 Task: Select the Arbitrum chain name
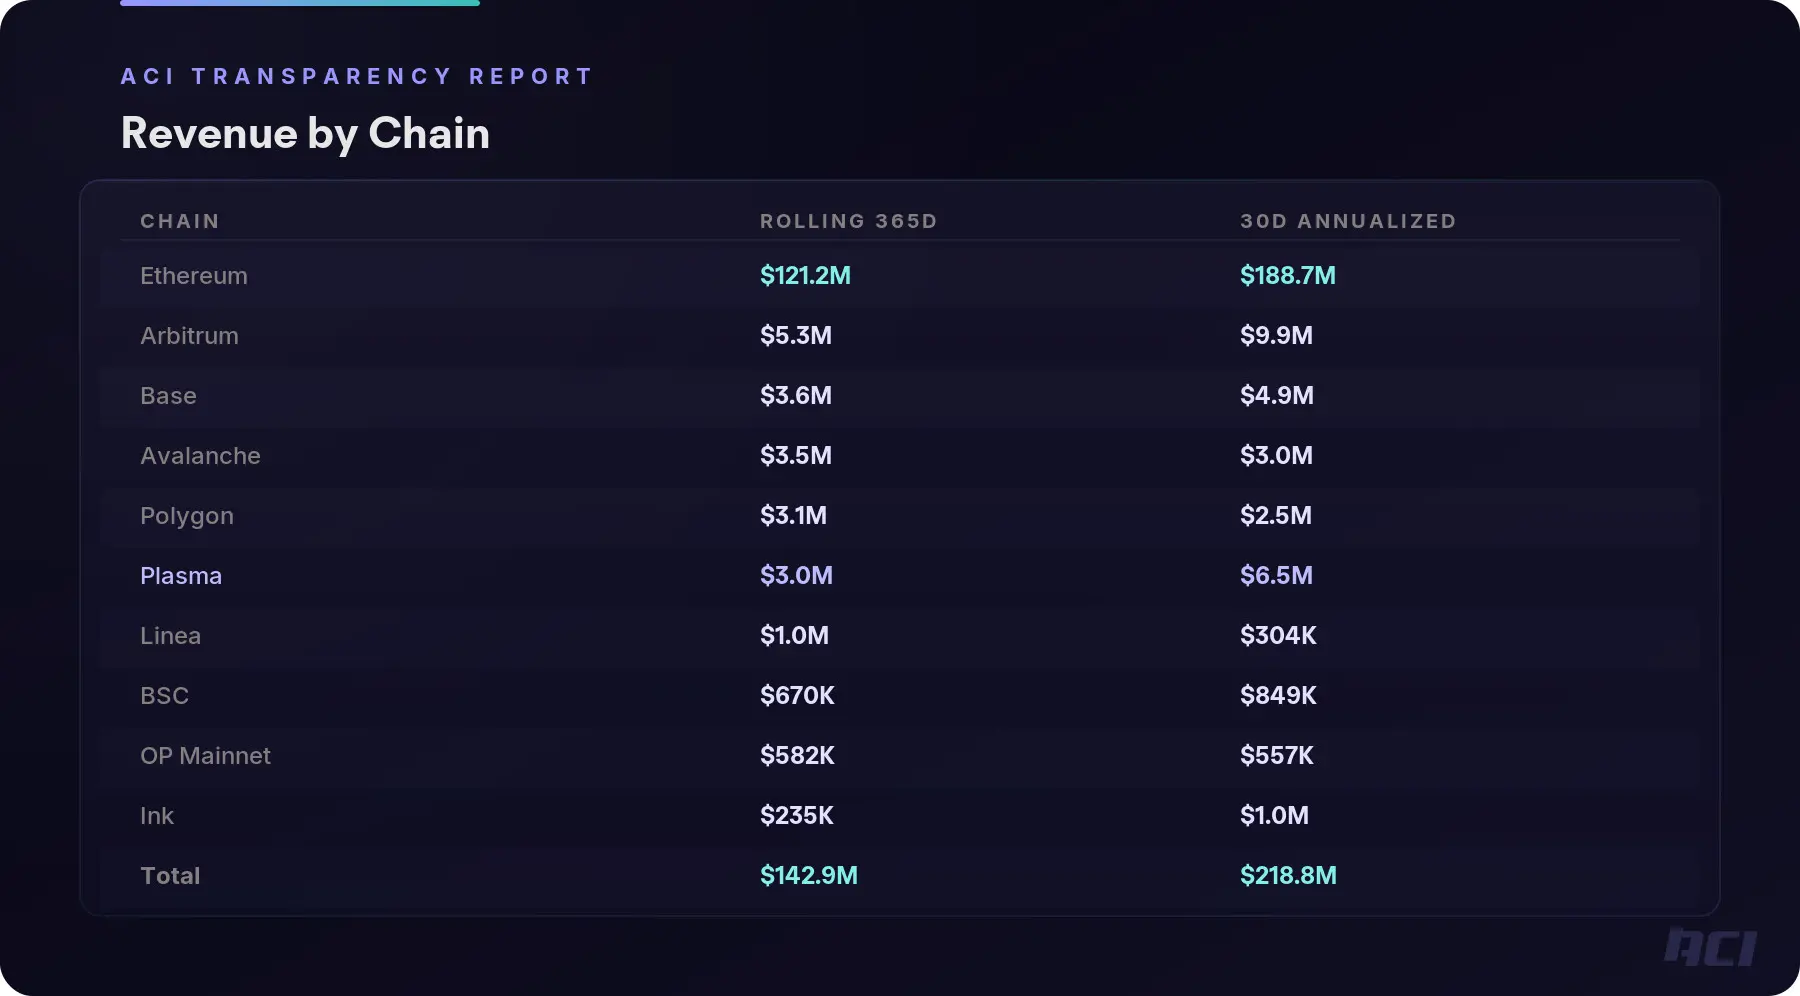[189, 336]
